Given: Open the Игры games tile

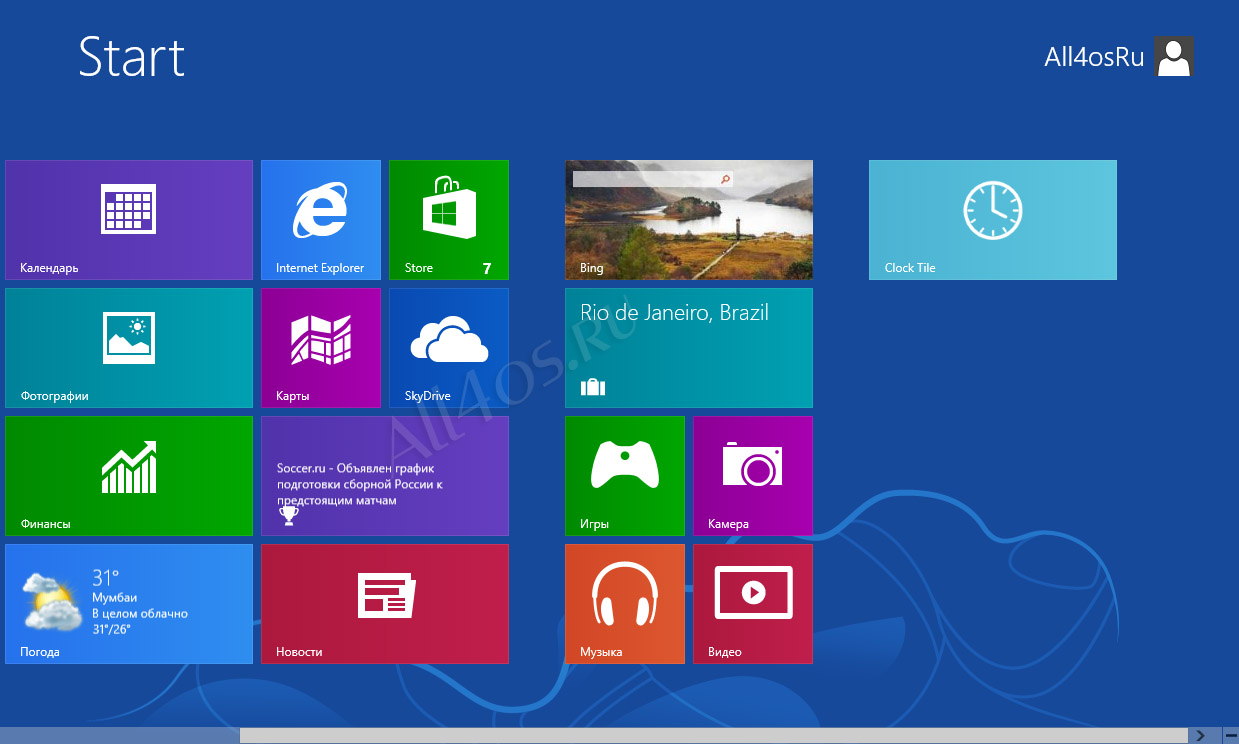Looking at the screenshot, I should click(625, 476).
